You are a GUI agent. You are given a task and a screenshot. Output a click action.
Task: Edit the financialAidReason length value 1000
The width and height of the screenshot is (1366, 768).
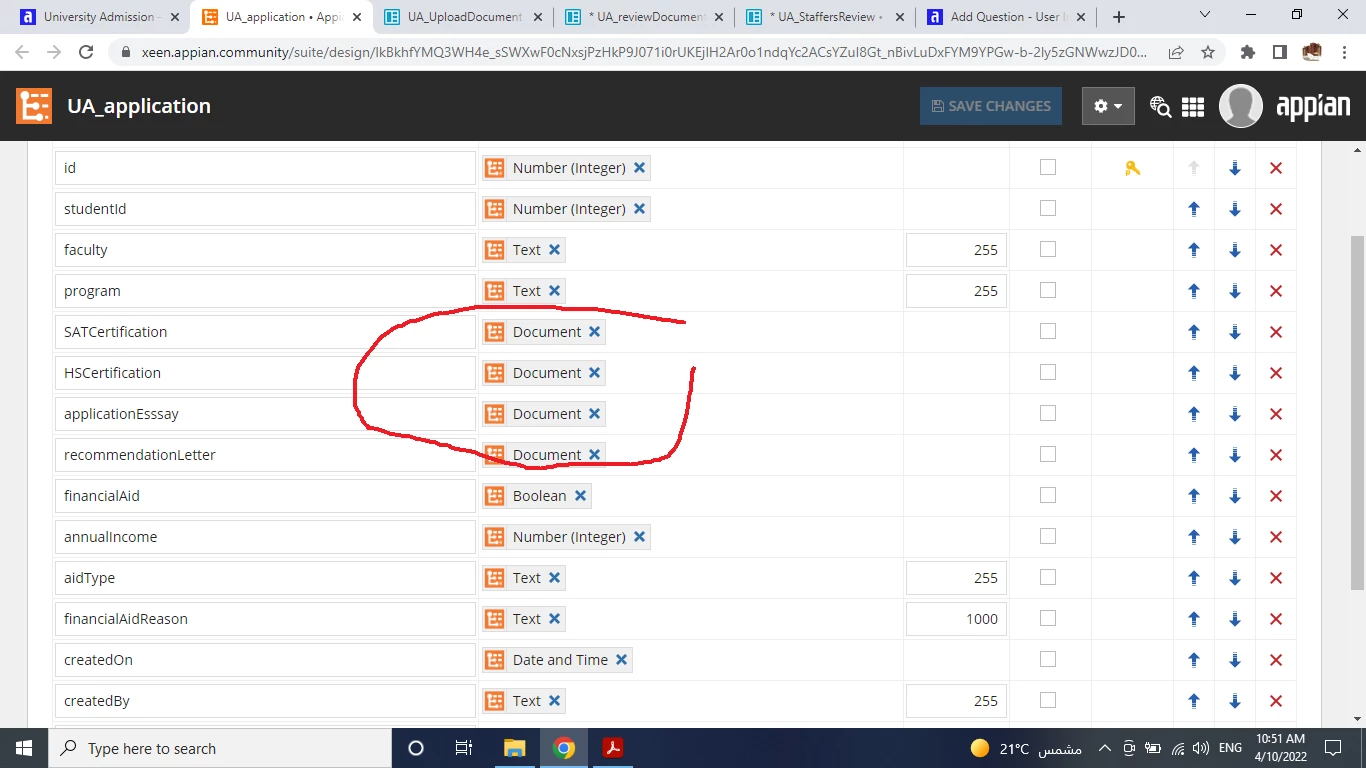956,619
